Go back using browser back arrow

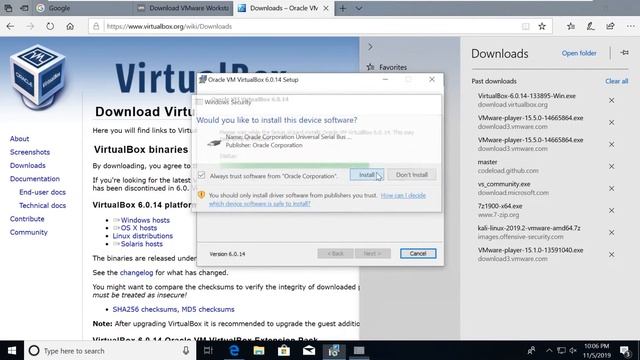(x=10, y=27)
